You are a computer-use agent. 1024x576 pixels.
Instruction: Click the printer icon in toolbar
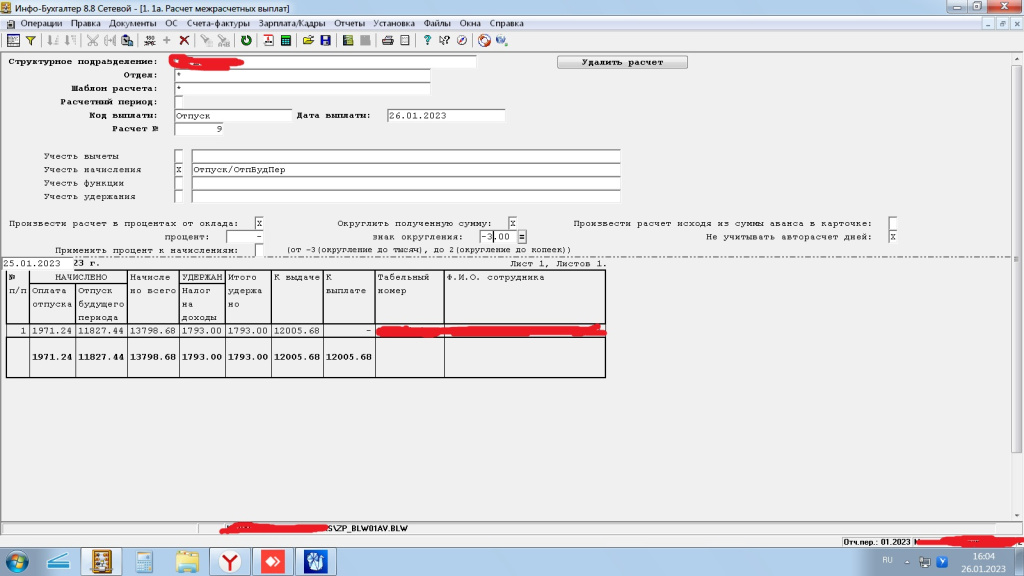click(387, 41)
